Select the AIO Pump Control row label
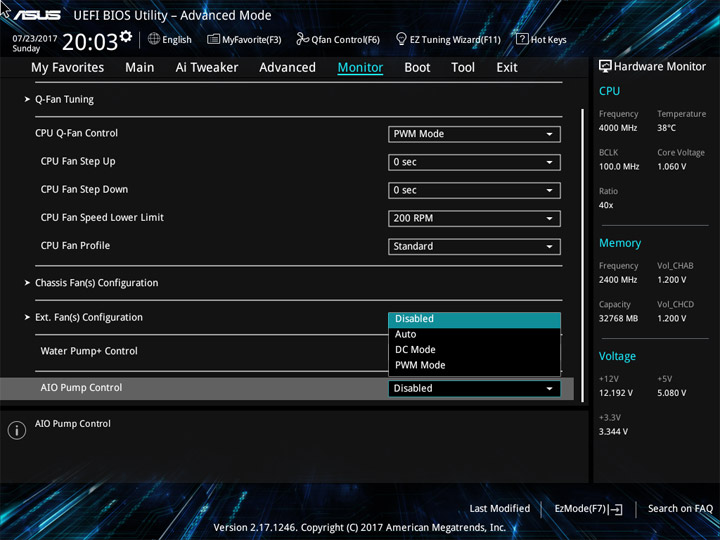Screen dimensions: 720x540 point(81,388)
